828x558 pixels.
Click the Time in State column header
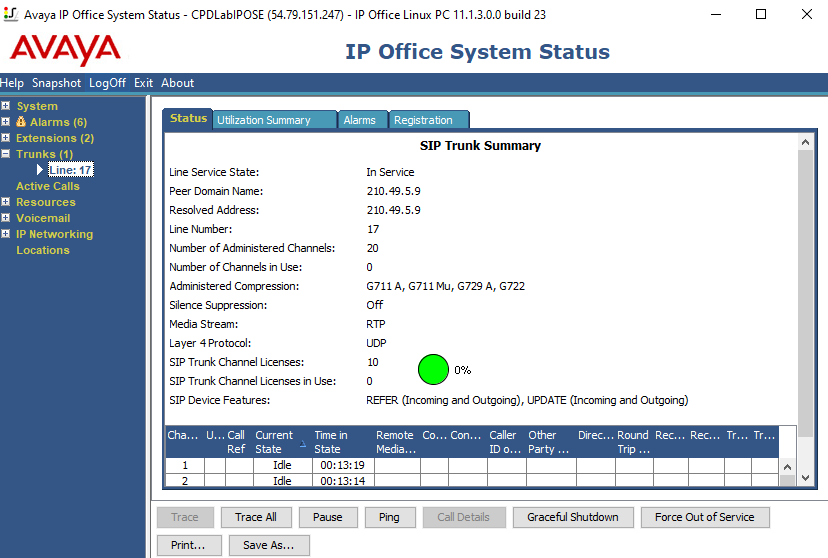coord(343,442)
